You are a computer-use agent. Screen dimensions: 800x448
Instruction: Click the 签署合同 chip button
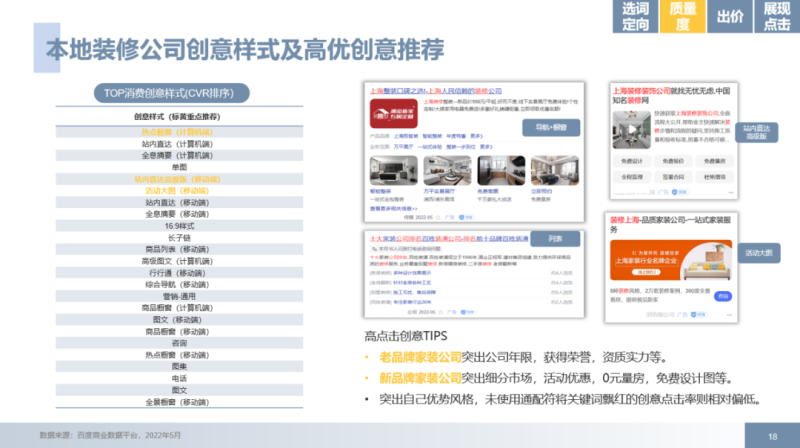tap(673, 177)
